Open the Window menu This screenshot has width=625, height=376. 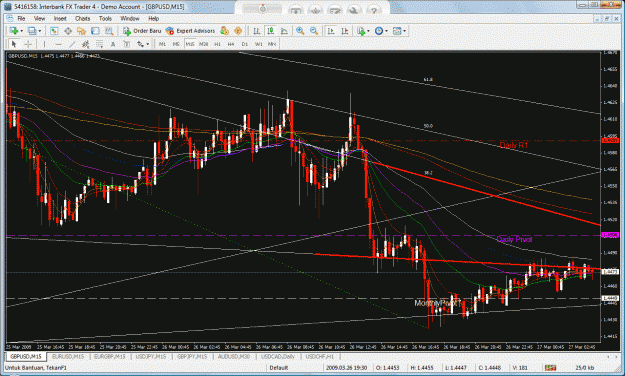click(x=130, y=18)
